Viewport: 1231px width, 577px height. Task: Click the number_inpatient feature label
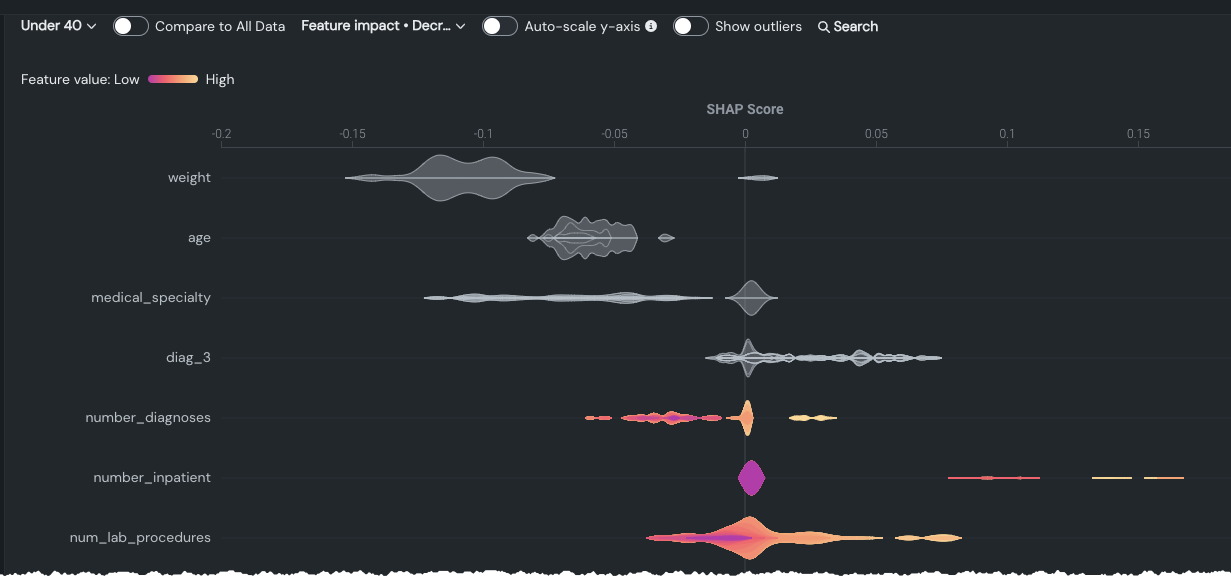[152, 478]
